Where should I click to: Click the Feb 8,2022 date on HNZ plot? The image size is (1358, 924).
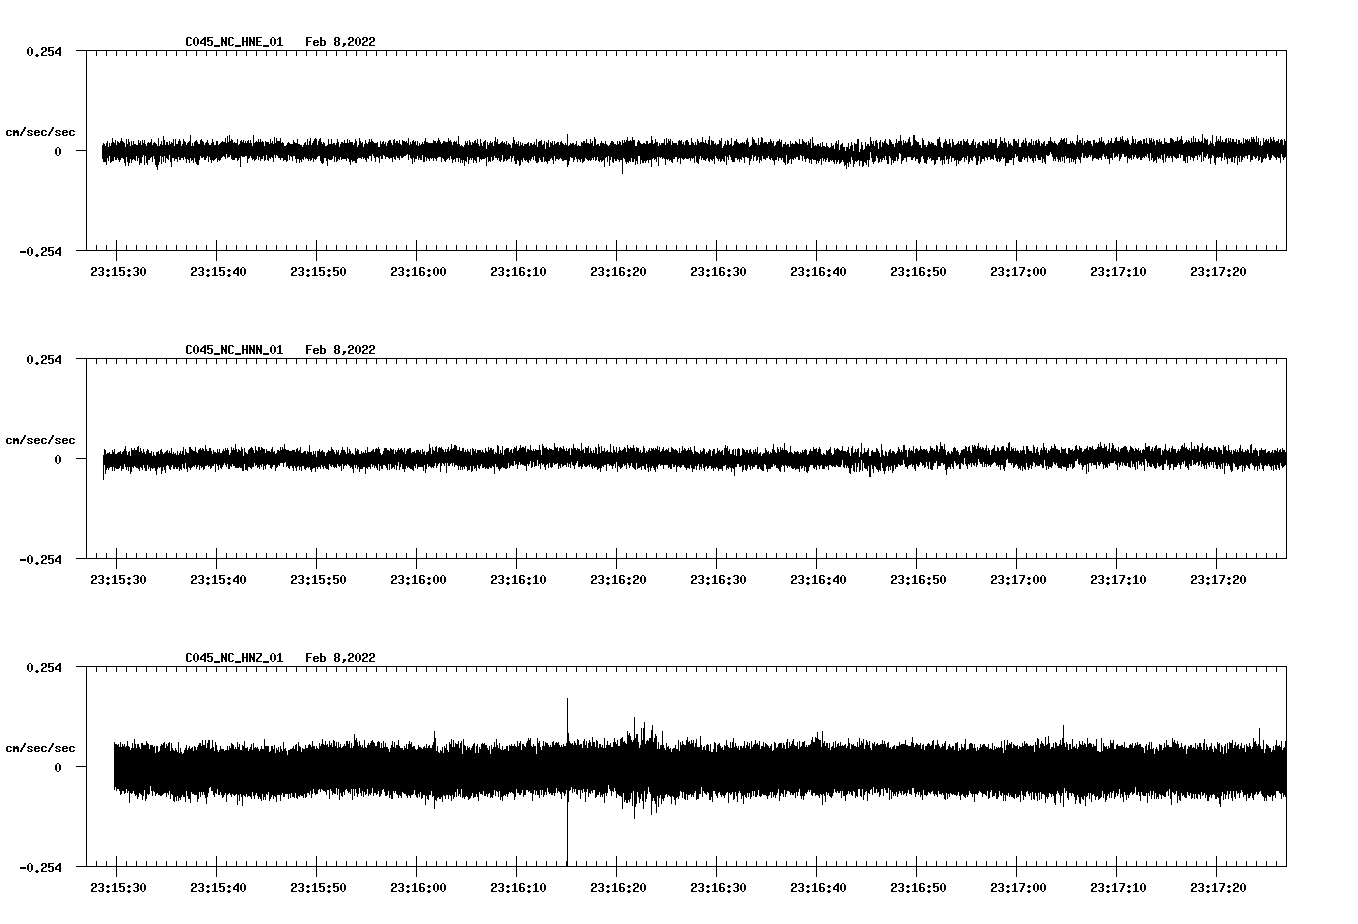(x=340, y=658)
